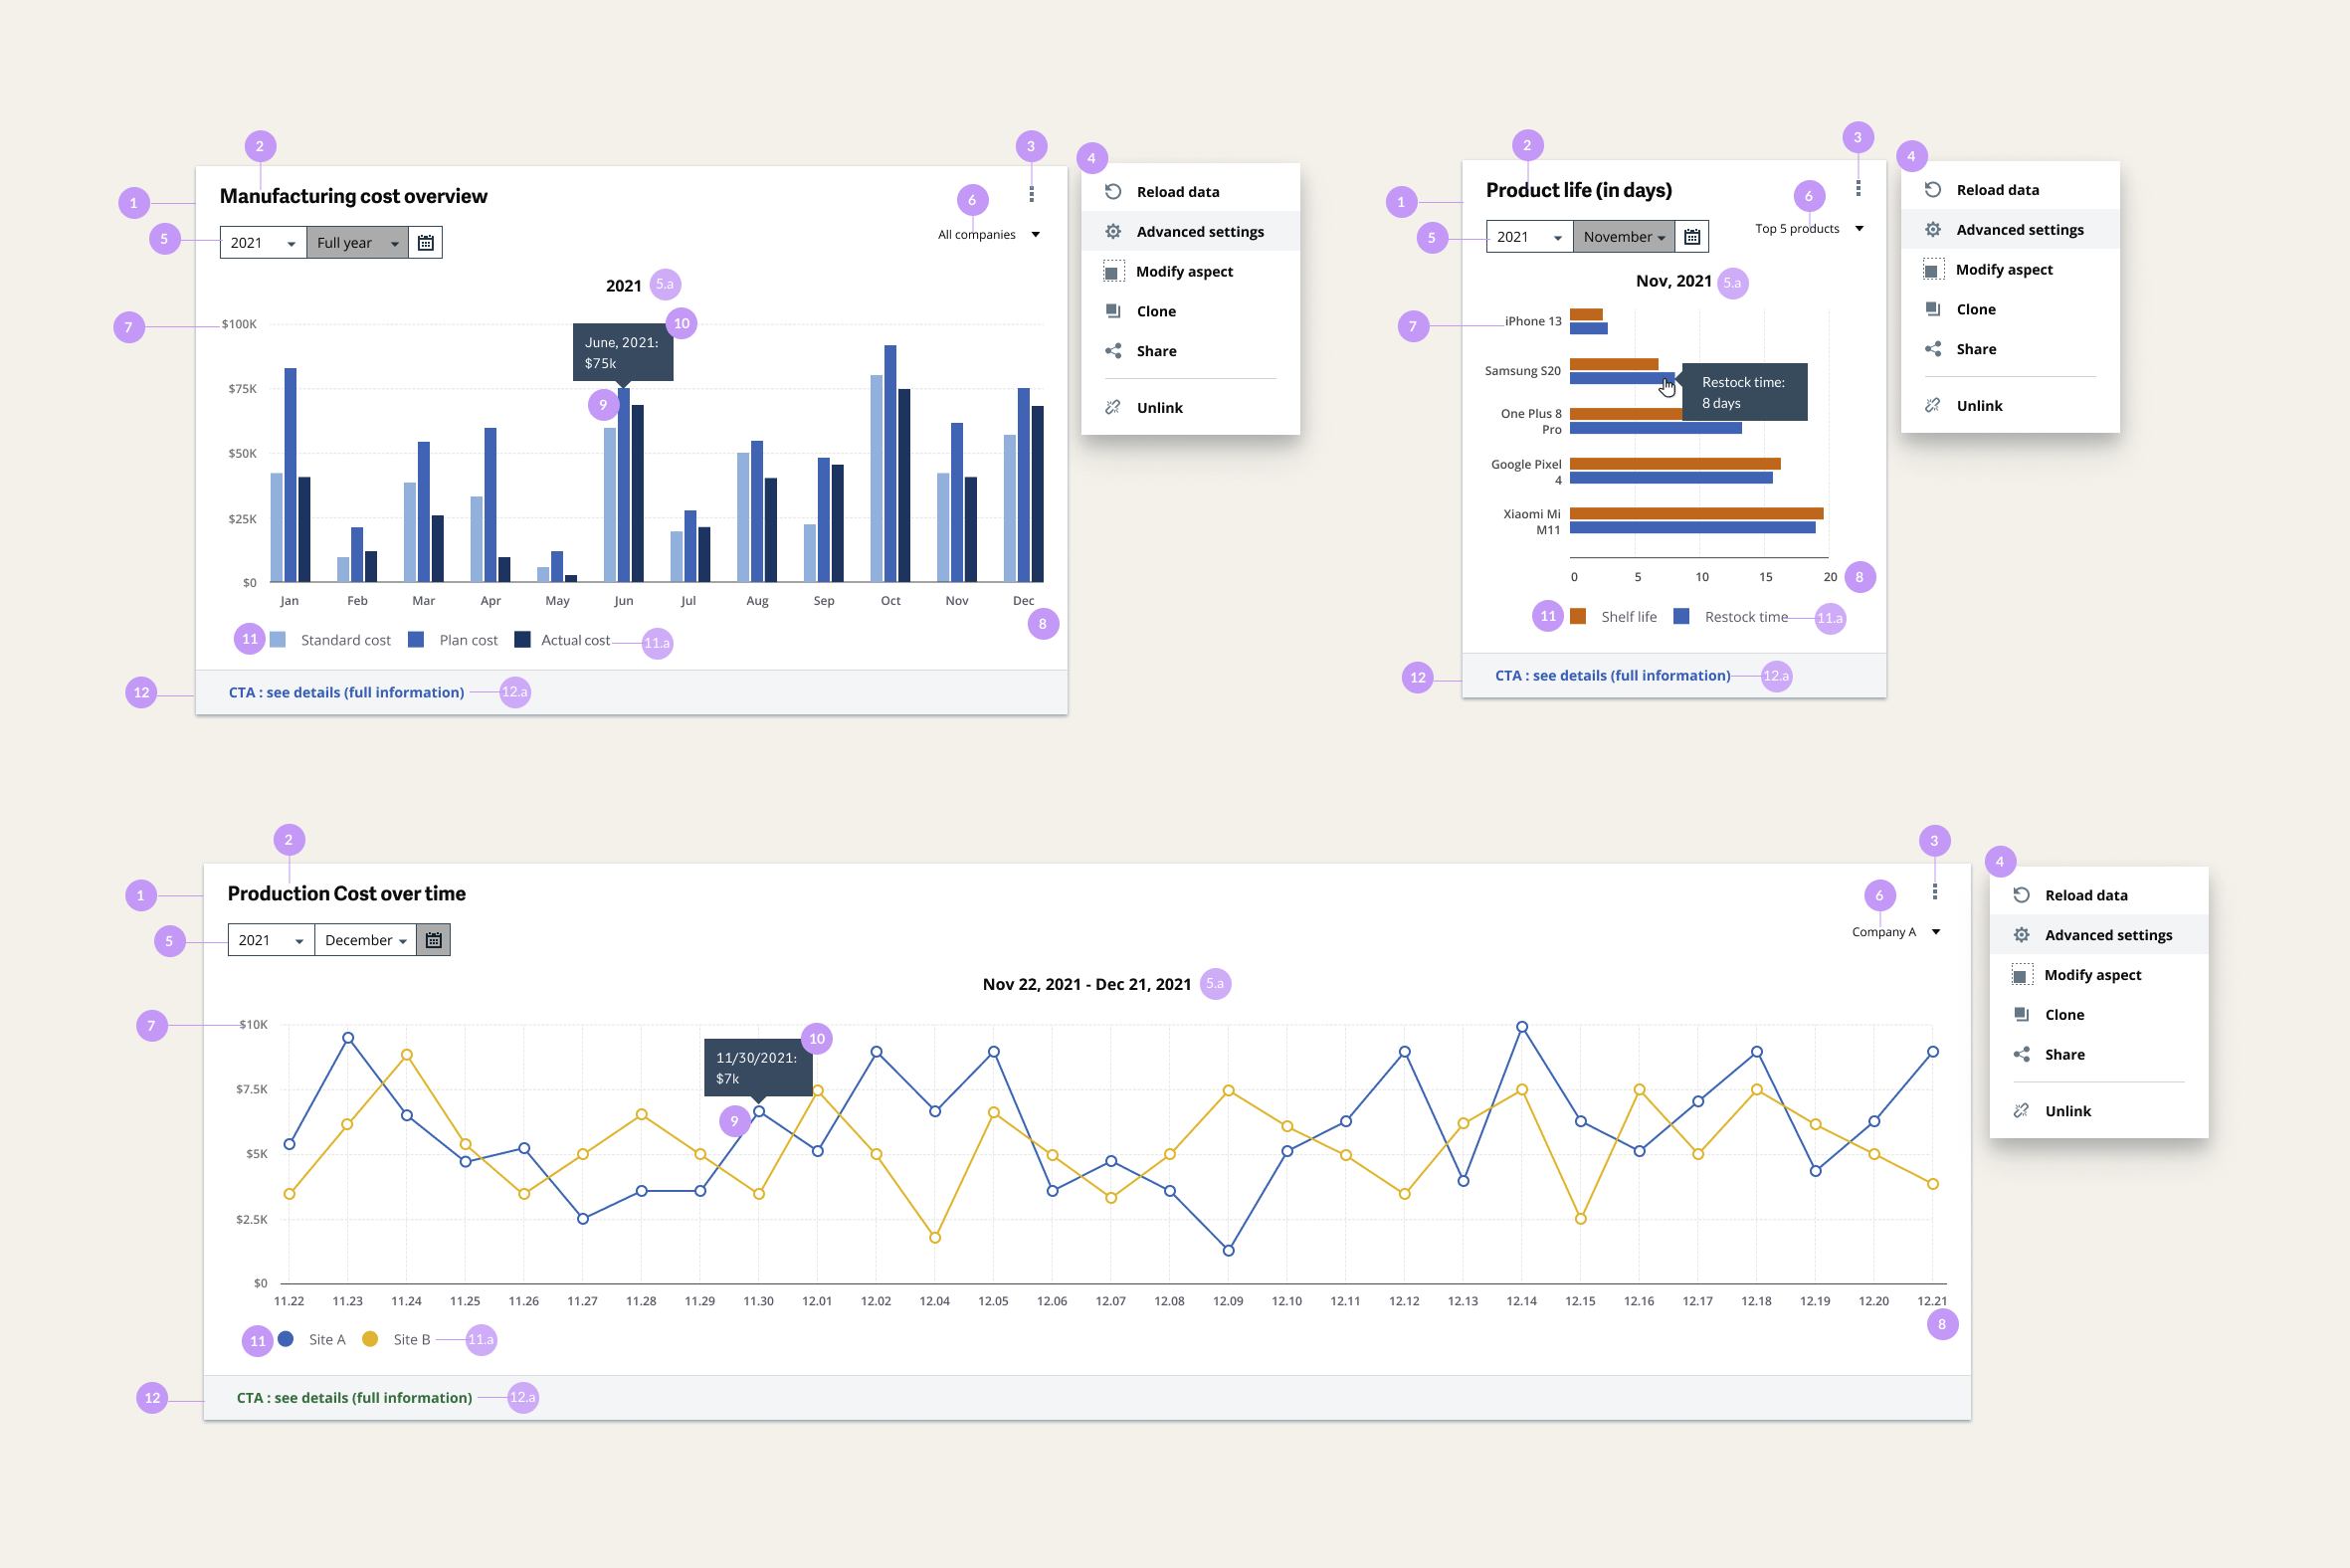Screen dimensions: 2350x1568
Task: Open the calendar picker on Manufacturing cost overview
Action: [x=425, y=241]
